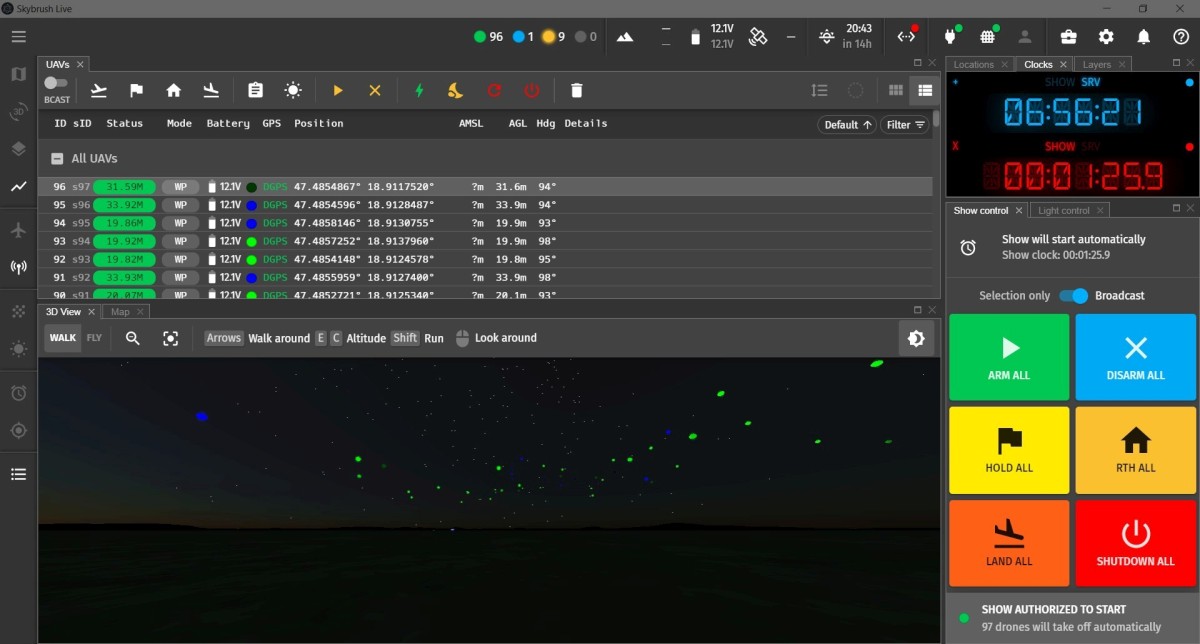Open the Filter dropdown in the UAVs panel
1200x644 pixels.
(x=905, y=124)
